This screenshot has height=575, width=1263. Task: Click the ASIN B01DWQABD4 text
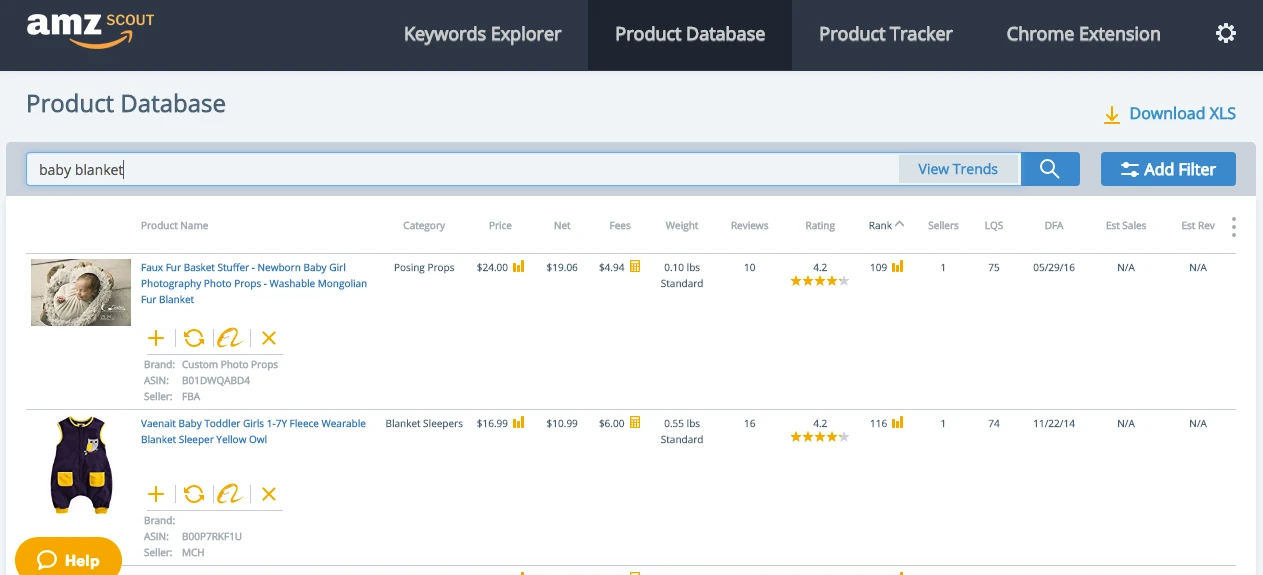click(216, 381)
